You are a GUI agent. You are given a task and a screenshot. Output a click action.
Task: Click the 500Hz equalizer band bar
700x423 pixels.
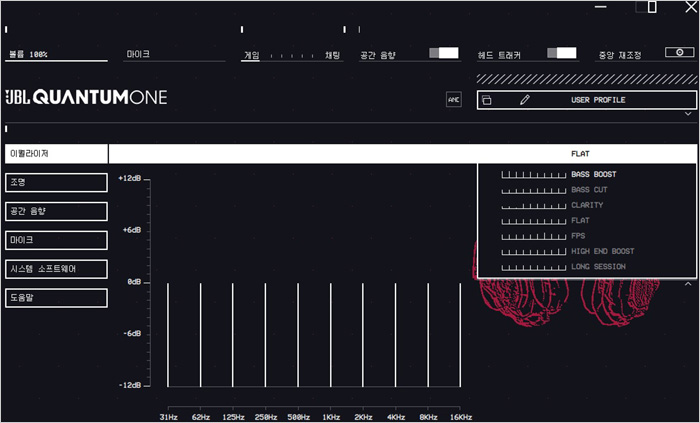[x=298, y=335]
